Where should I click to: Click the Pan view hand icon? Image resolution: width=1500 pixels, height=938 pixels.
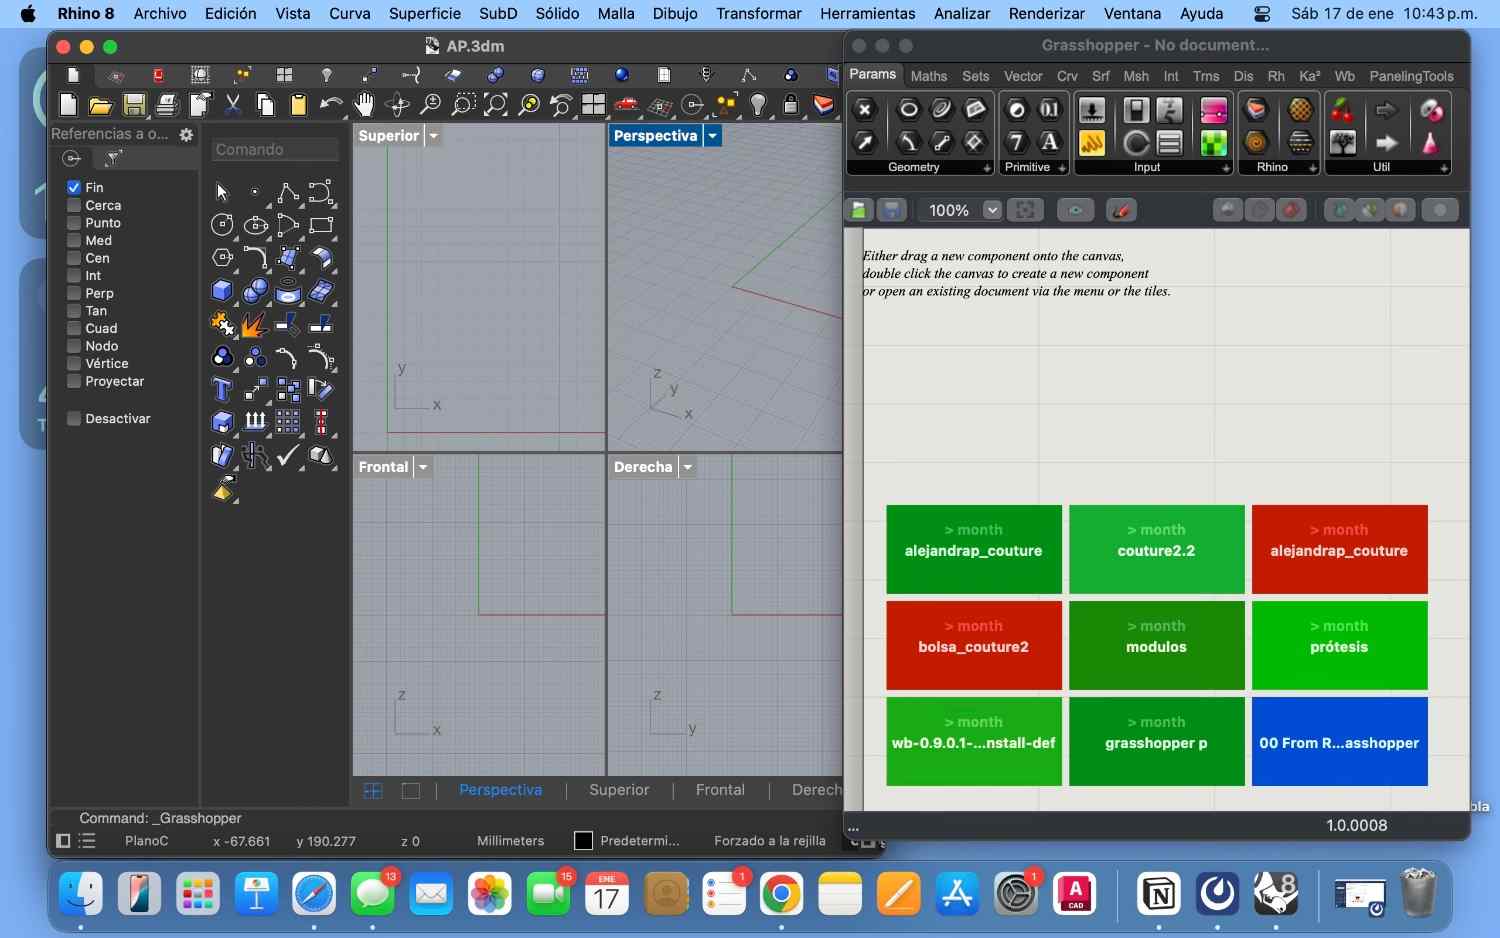click(x=364, y=105)
